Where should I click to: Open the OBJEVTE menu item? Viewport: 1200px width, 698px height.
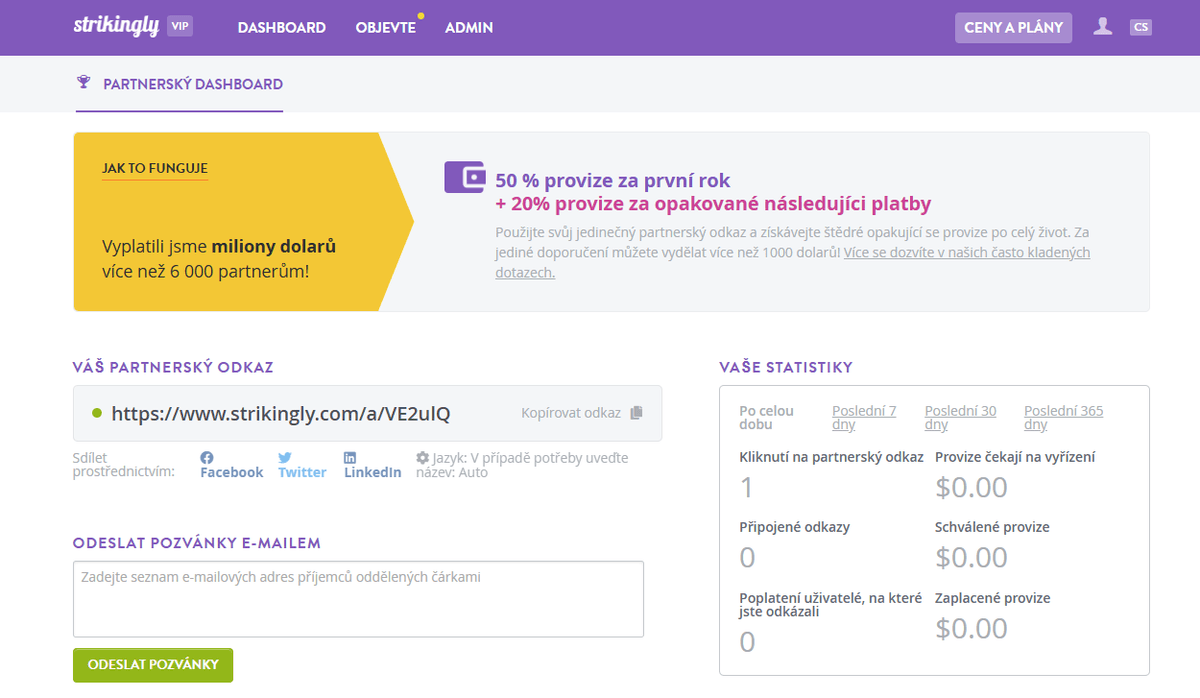click(x=385, y=28)
